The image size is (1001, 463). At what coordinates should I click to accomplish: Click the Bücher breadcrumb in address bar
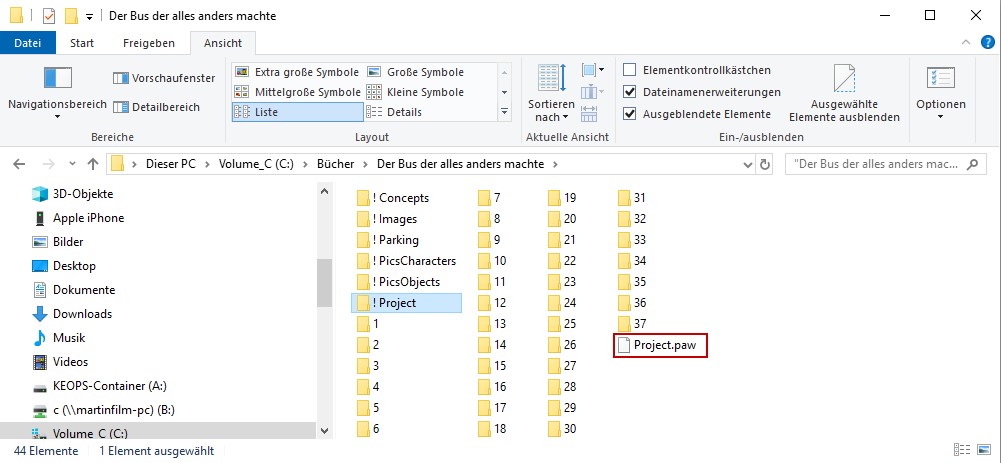335,164
